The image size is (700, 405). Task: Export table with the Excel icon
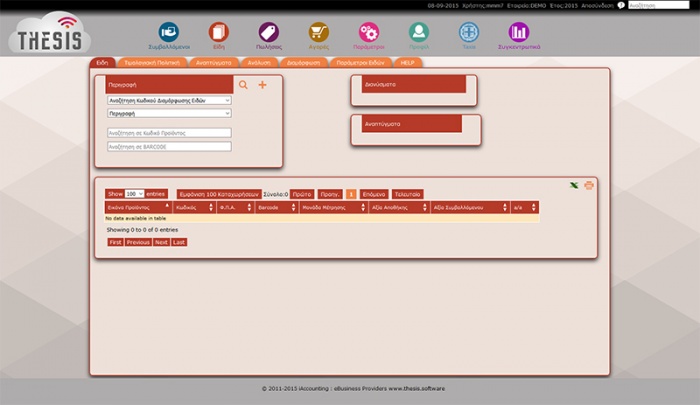pyautogui.click(x=574, y=185)
